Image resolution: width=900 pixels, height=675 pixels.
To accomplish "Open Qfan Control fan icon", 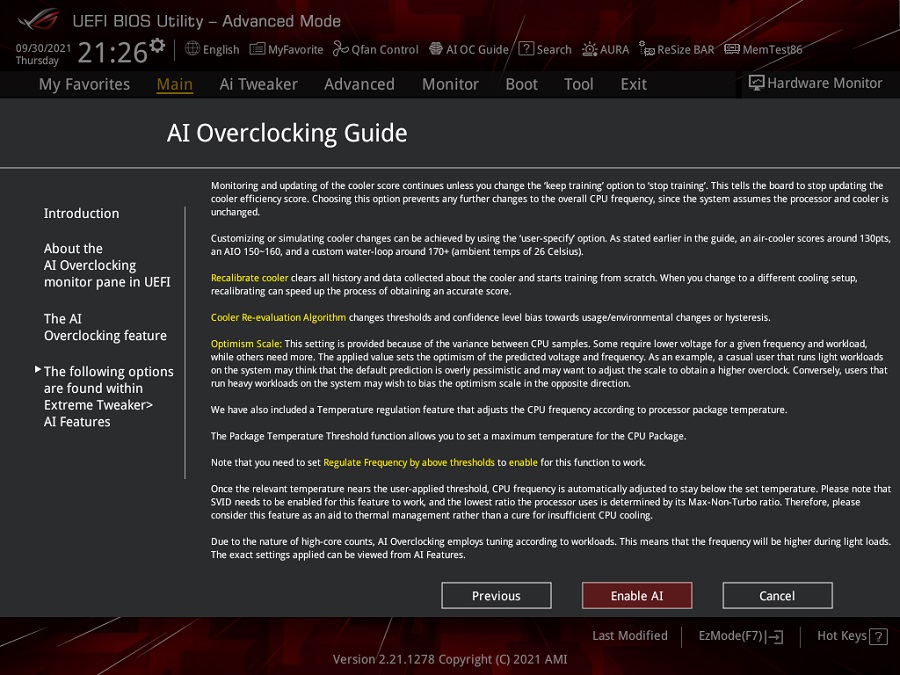I will pos(340,49).
